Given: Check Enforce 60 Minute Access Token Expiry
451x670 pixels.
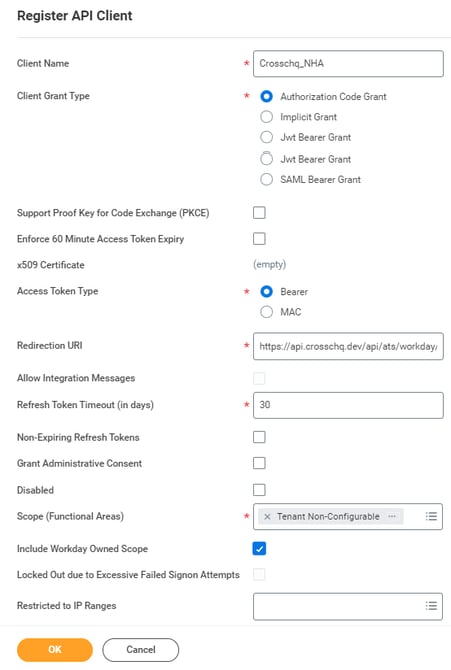Looking at the screenshot, I should pyautogui.click(x=259, y=238).
